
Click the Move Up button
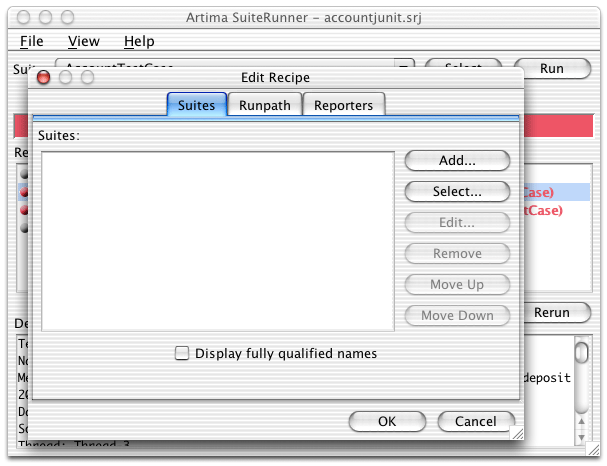tap(457, 284)
